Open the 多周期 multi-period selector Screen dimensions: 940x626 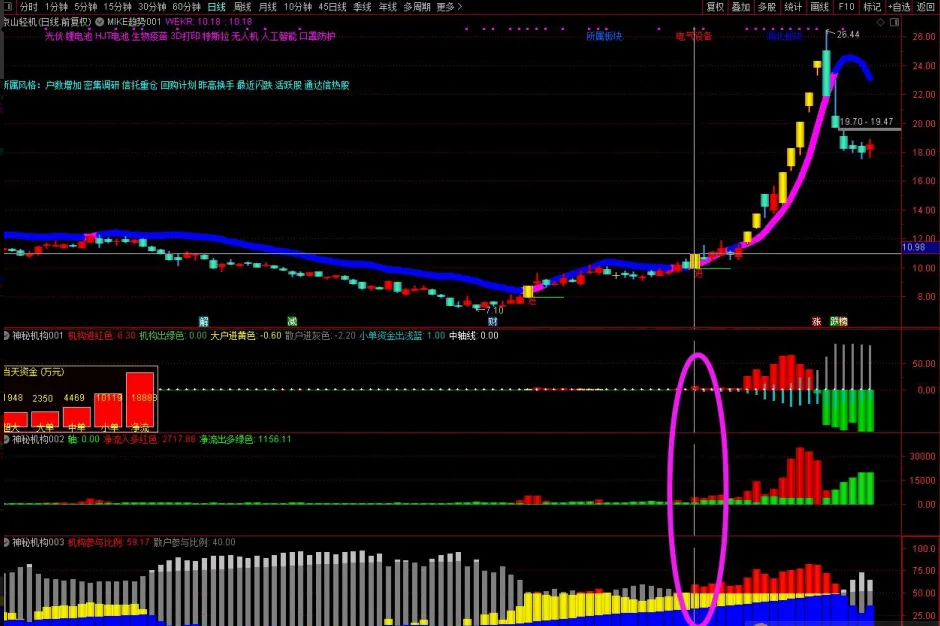pyautogui.click(x=417, y=7)
